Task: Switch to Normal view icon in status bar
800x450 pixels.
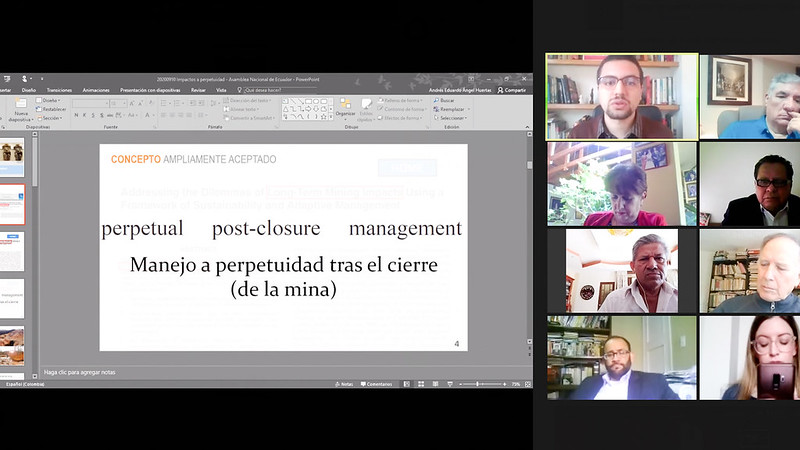Action: pos(407,384)
